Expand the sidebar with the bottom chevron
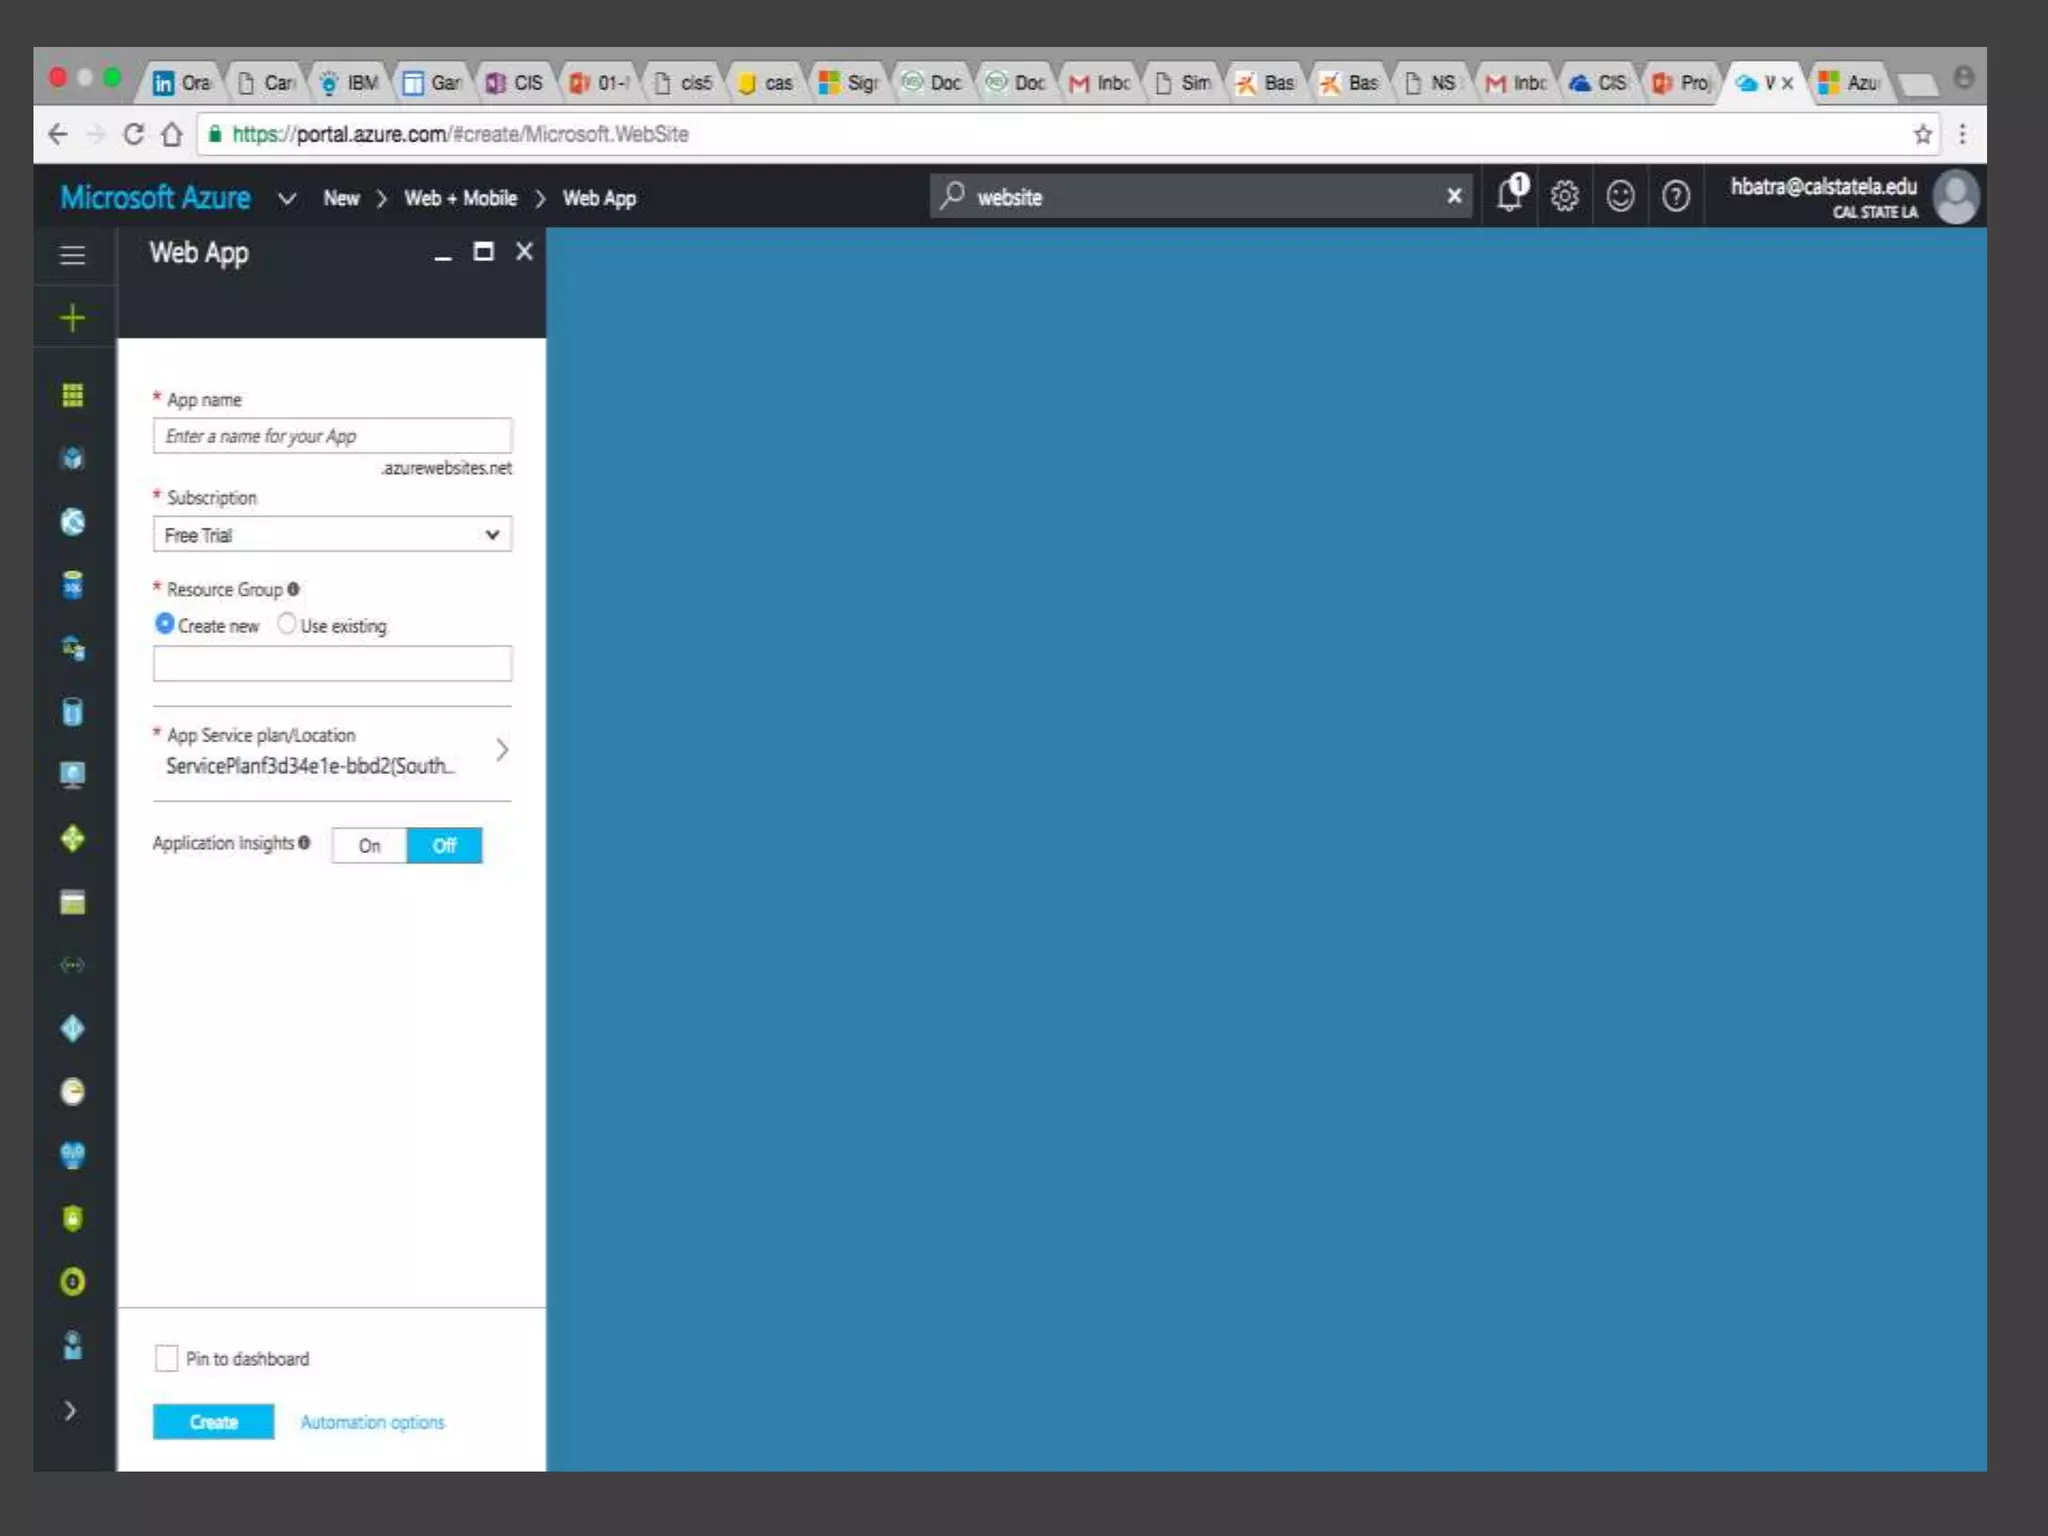This screenshot has width=2048, height=1536. (x=70, y=1410)
